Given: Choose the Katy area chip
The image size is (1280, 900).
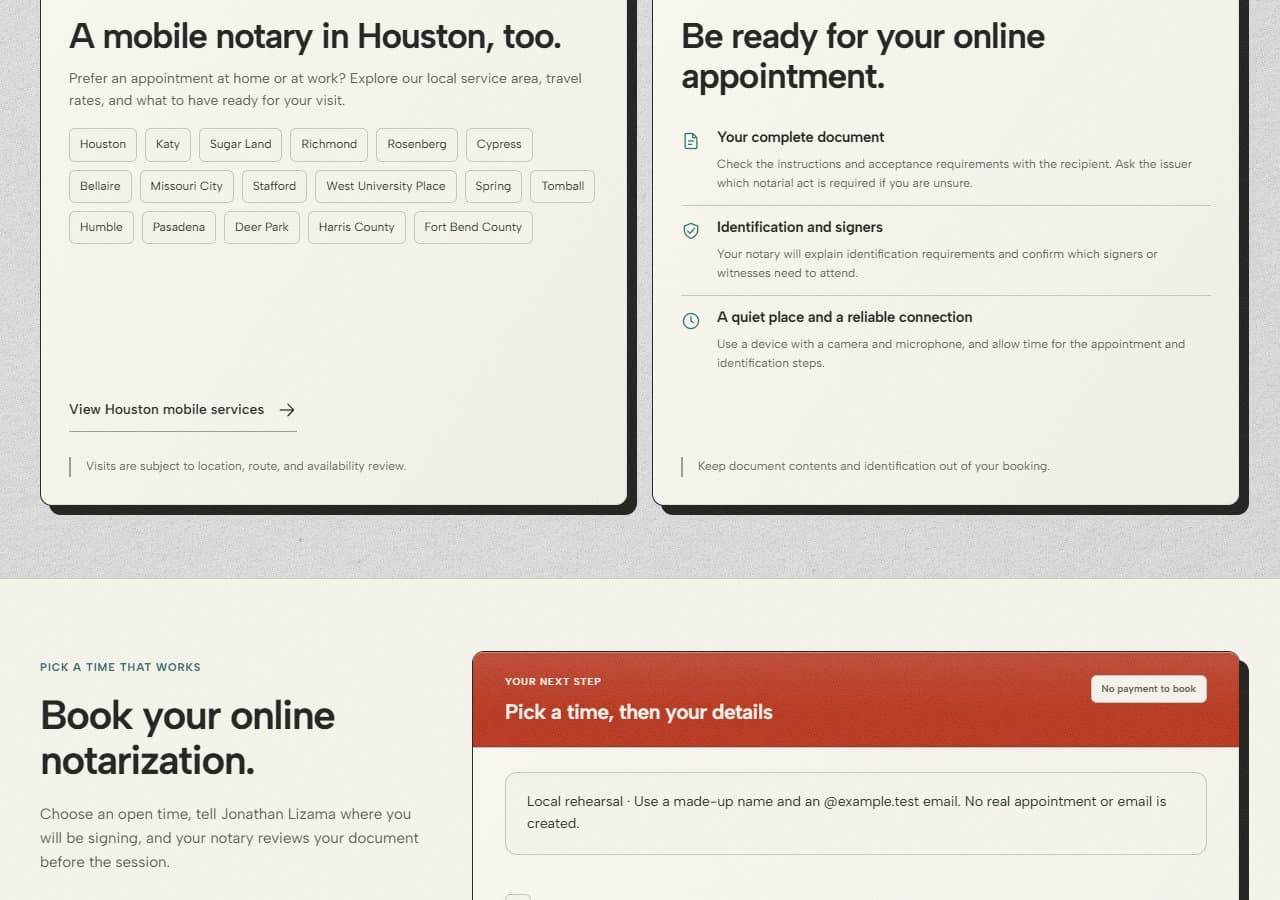Looking at the screenshot, I should [x=168, y=144].
